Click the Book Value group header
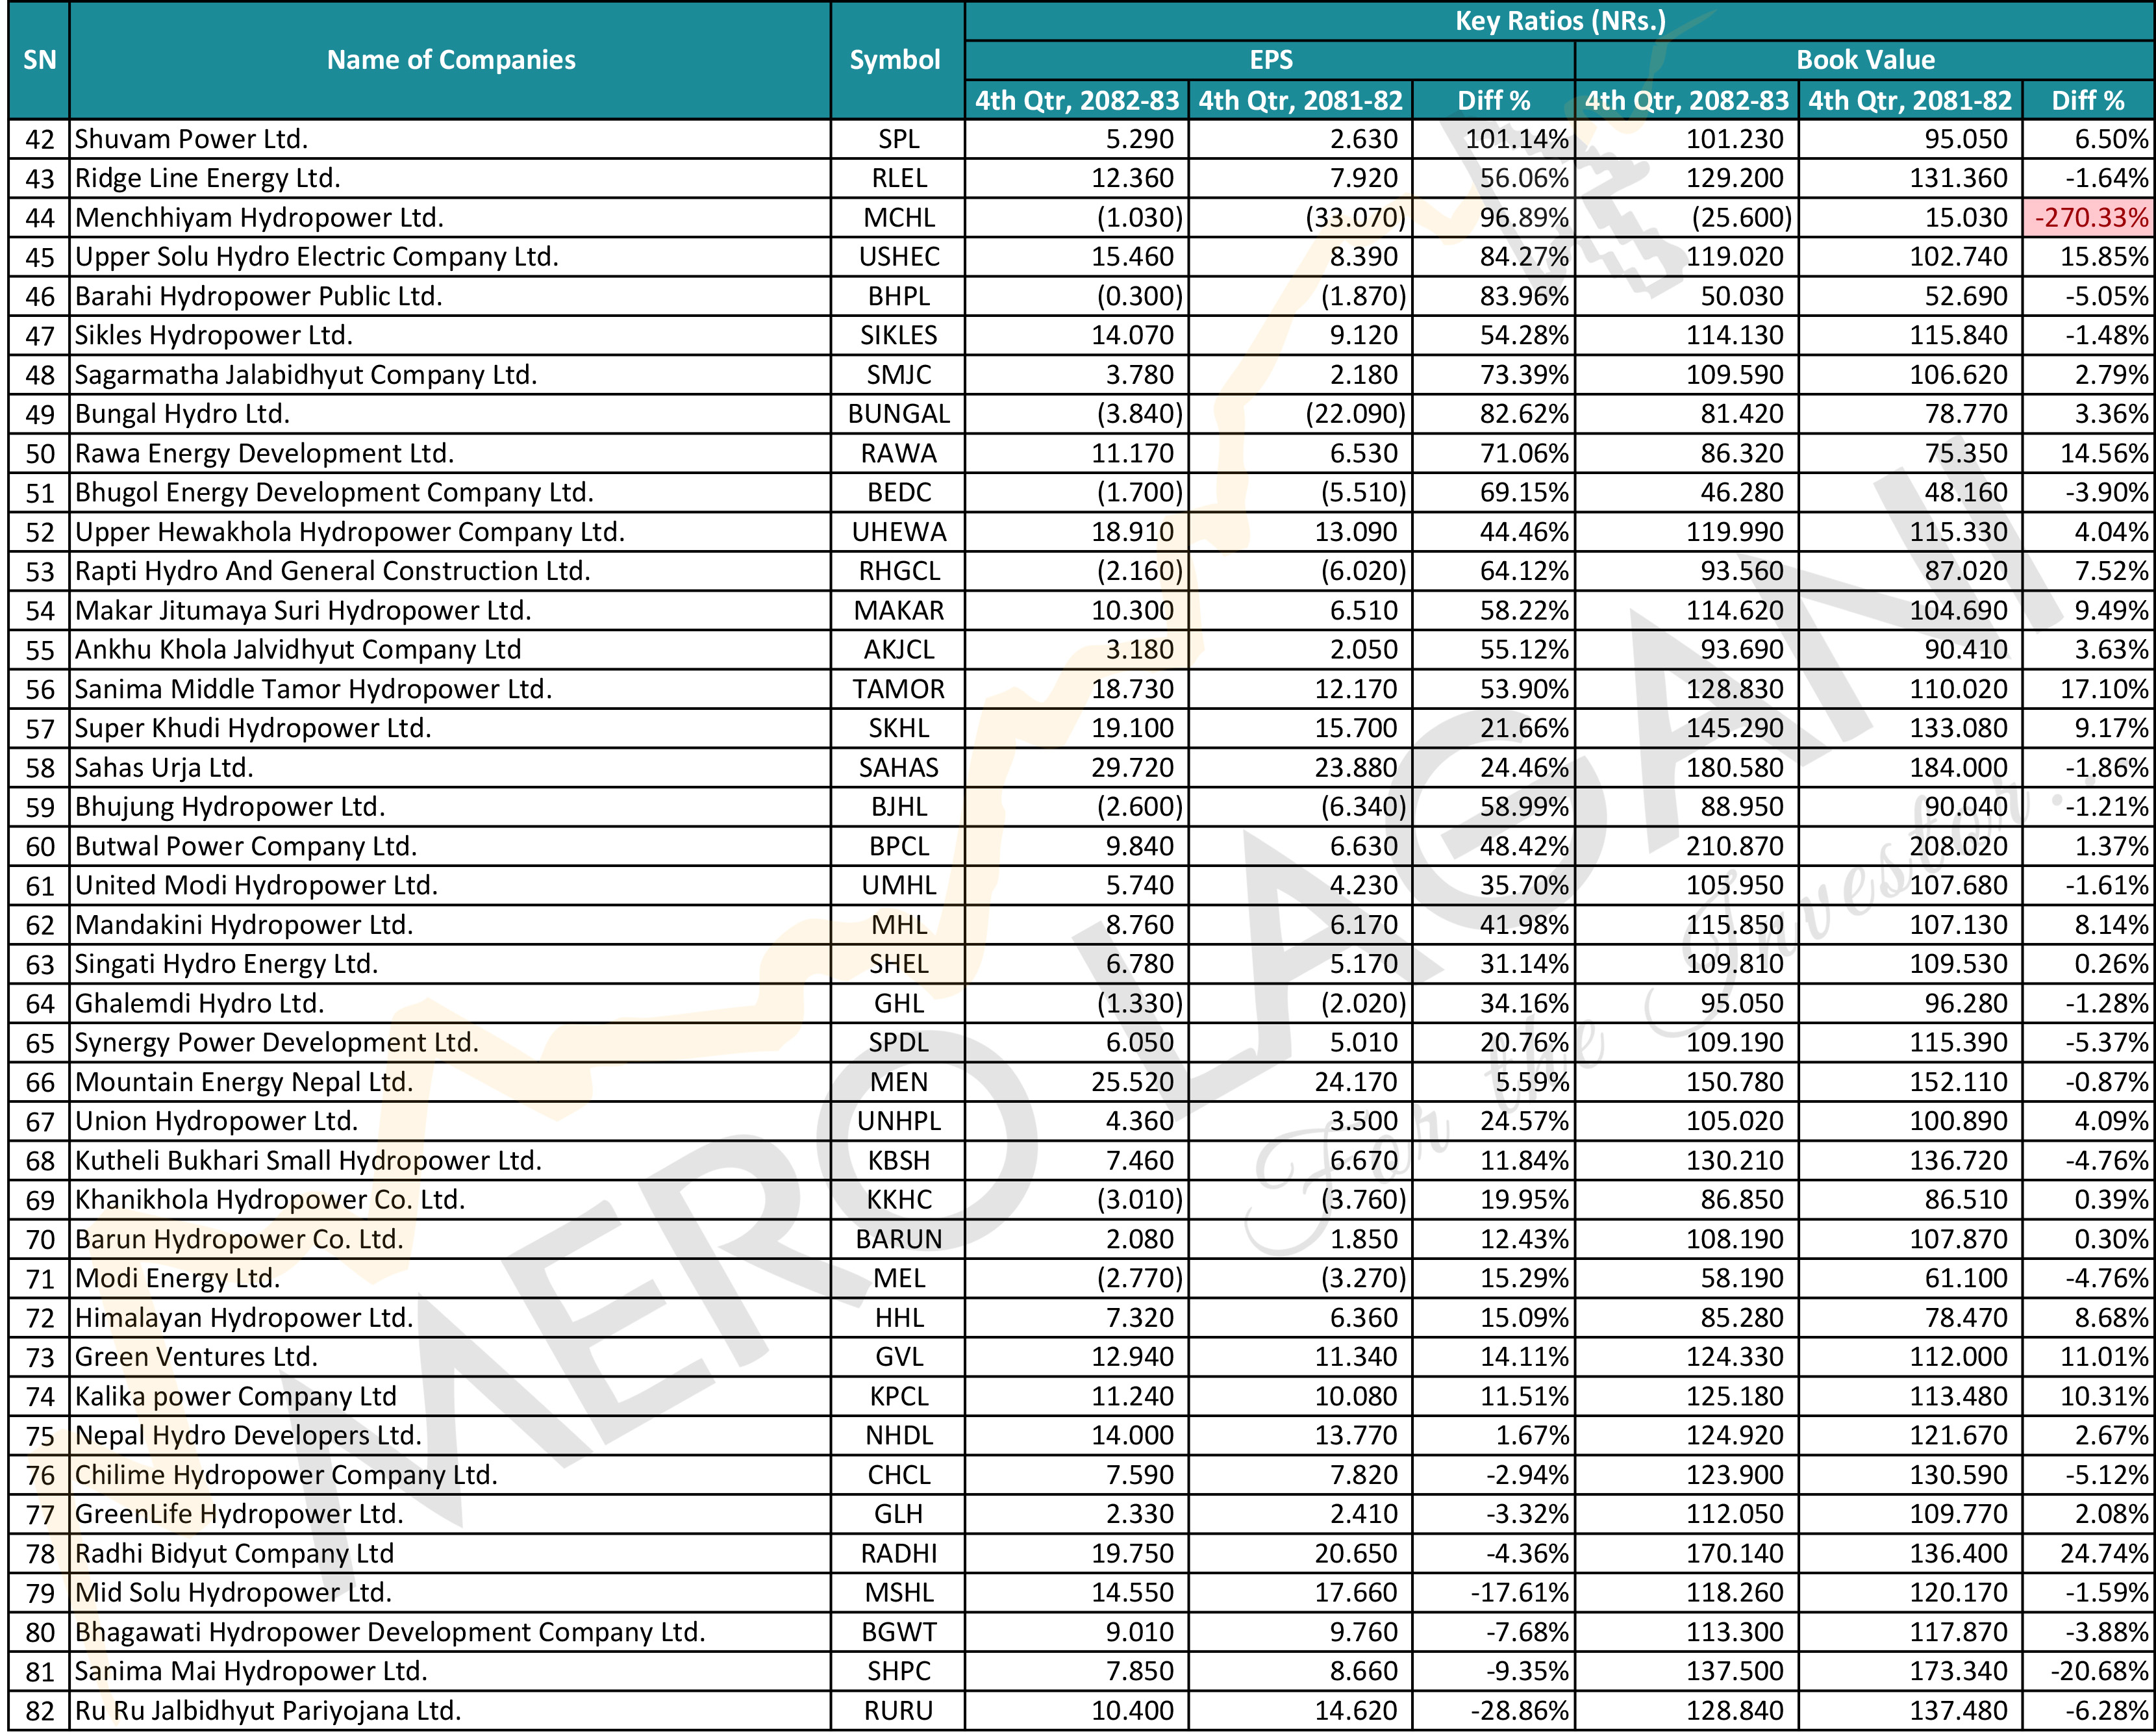Screen dimensions: 2156x1736 (x=1865, y=60)
